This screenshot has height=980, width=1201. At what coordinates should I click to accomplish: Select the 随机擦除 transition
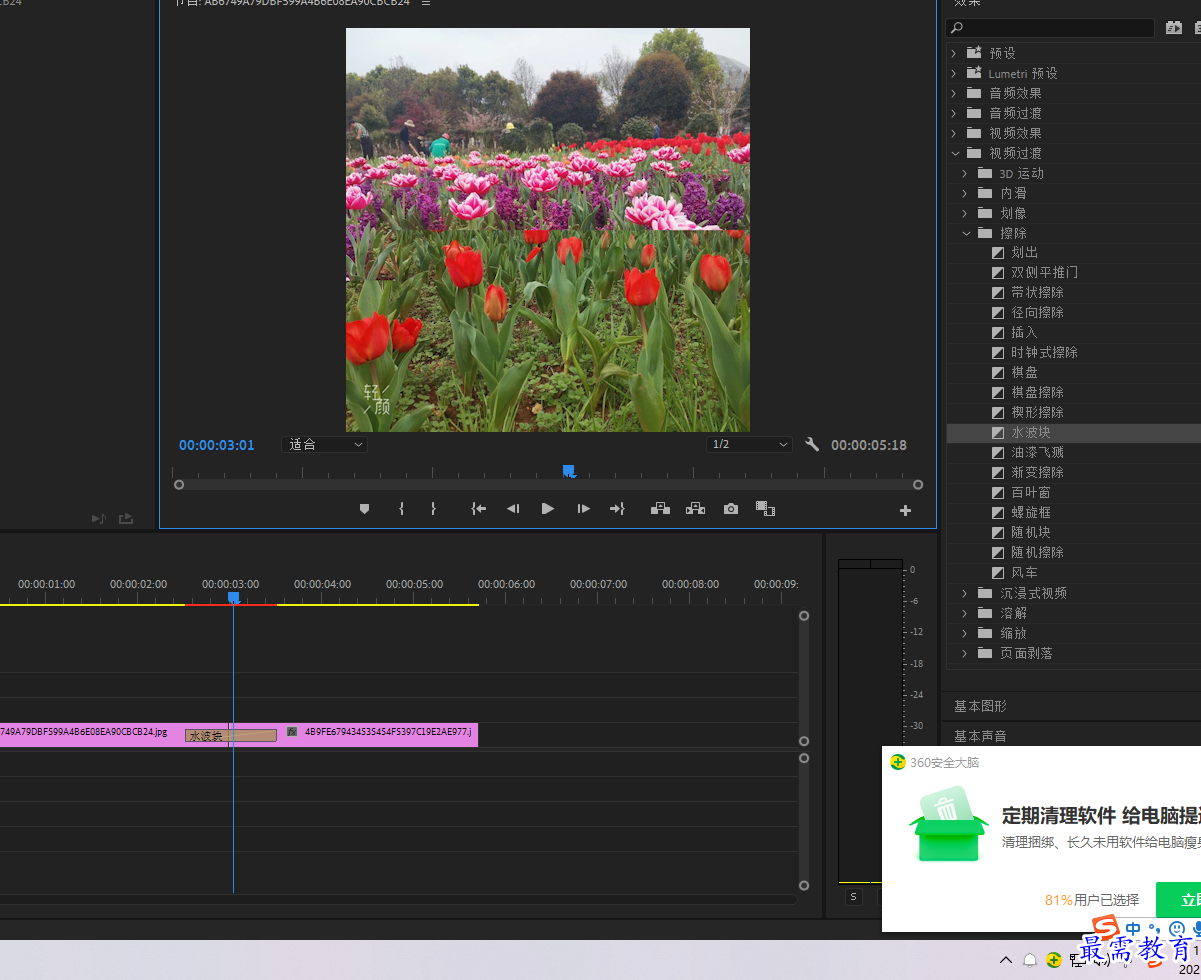point(1037,553)
